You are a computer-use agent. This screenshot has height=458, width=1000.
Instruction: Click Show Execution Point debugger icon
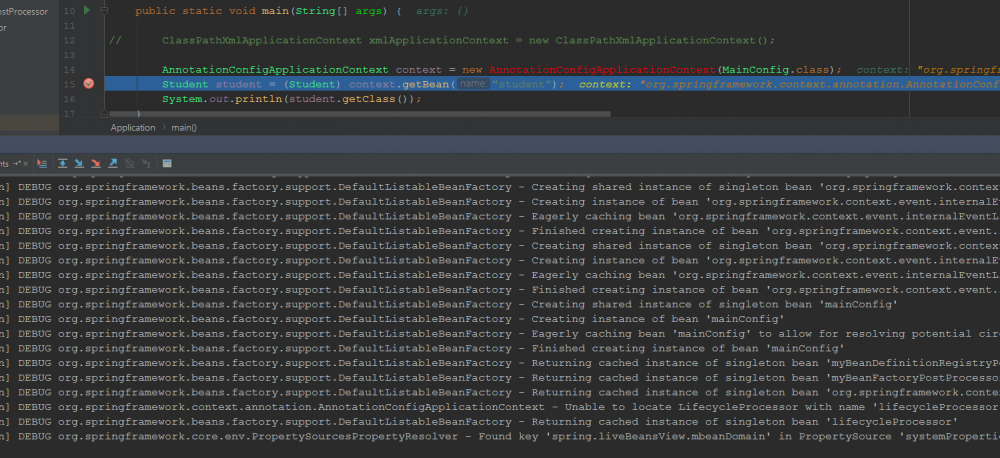(41, 164)
